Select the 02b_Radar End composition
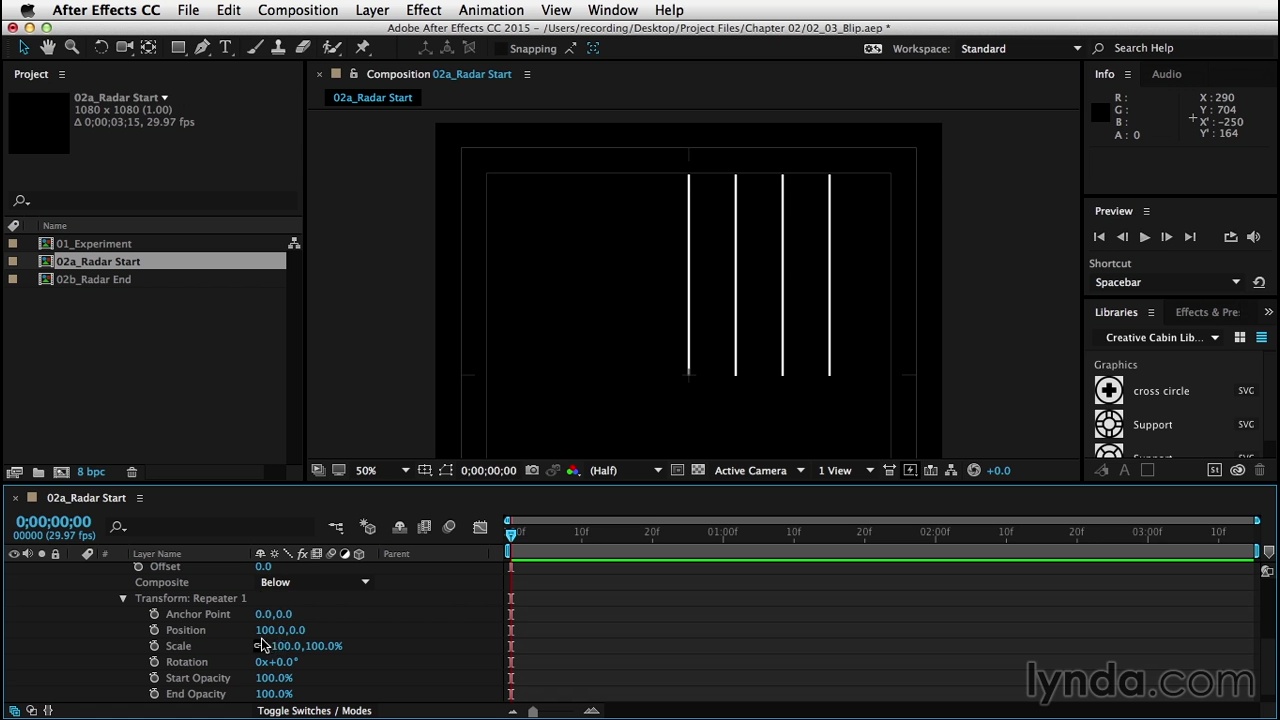The height and width of the screenshot is (720, 1280). click(x=93, y=280)
